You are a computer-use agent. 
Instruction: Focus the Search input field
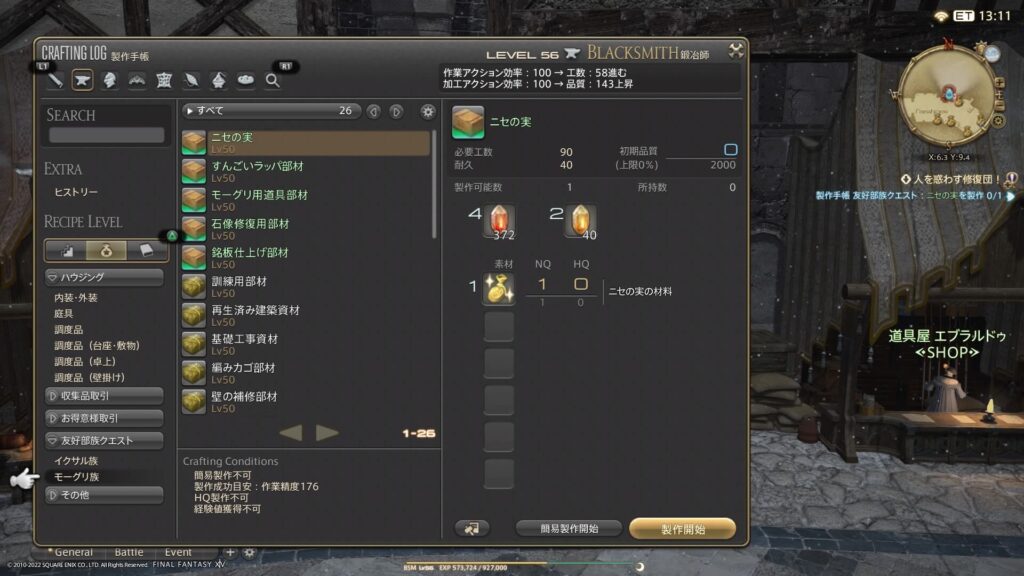tap(106, 135)
